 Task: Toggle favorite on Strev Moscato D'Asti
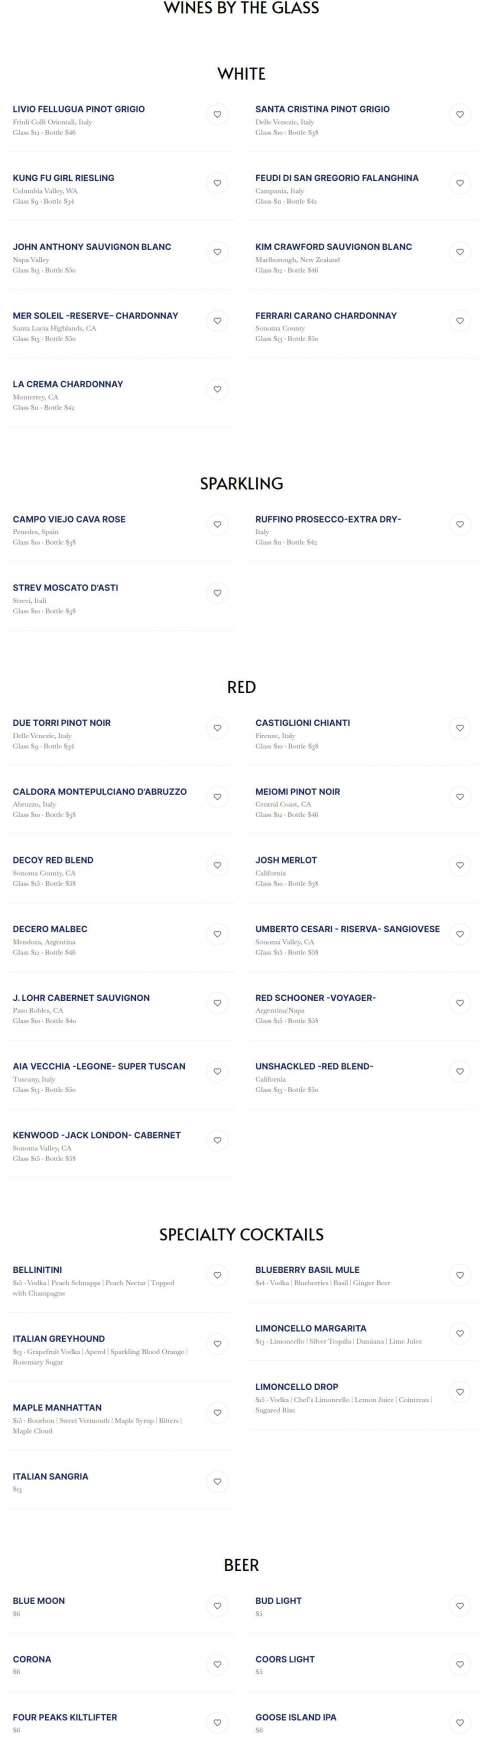tap(217, 593)
